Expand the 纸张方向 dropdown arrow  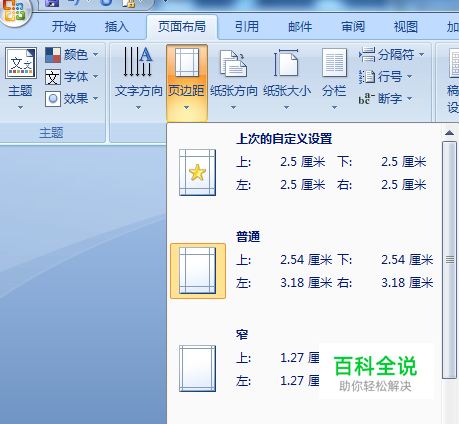click(x=233, y=108)
